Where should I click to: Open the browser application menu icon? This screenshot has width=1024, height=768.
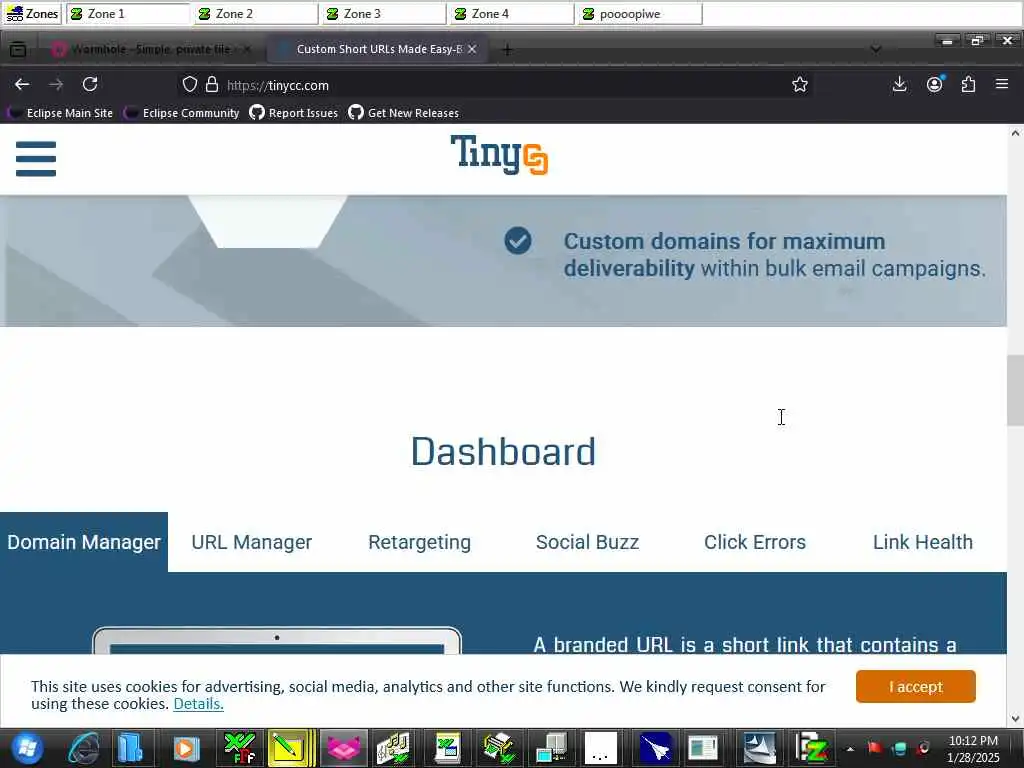point(1002,84)
